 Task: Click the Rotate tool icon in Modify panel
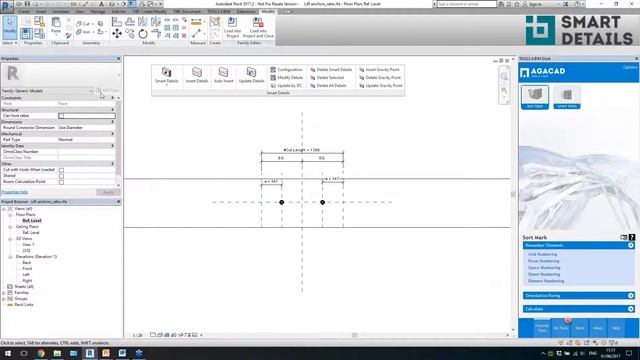[x=142, y=34]
